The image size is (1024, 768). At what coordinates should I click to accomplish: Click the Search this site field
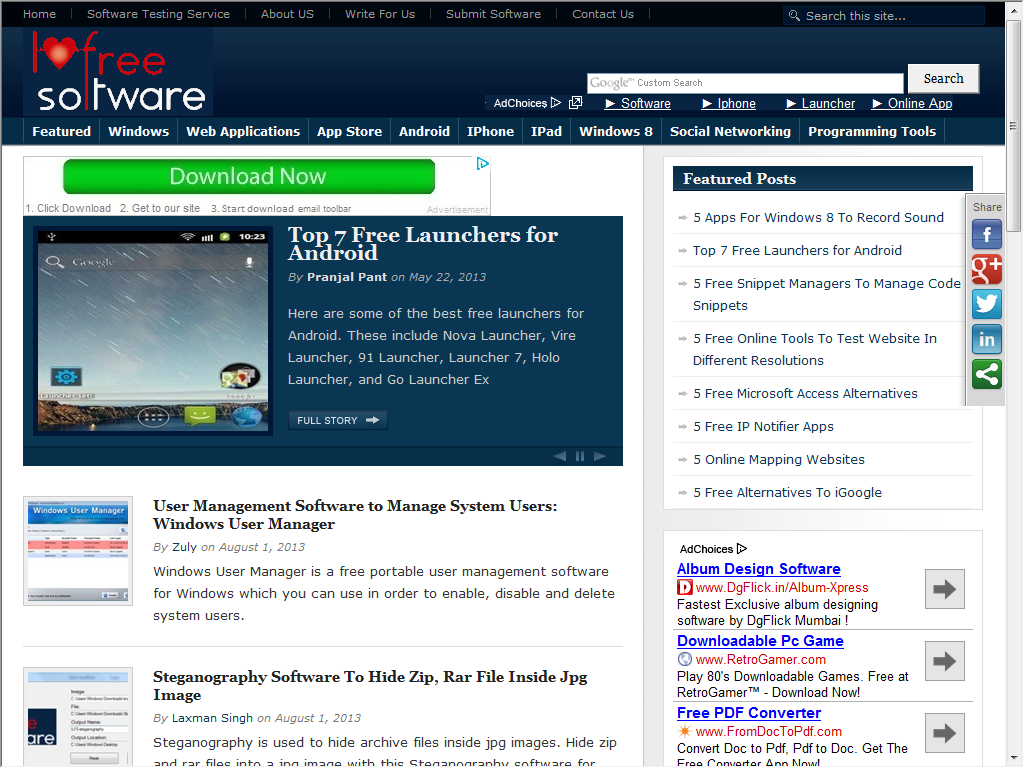tap(883, 15)
